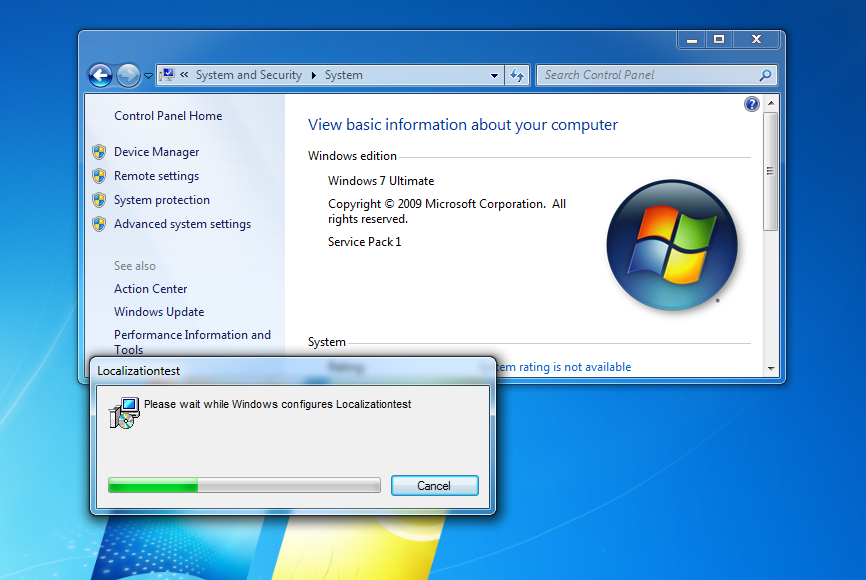Click the shield icon beside Remote settings
The height and width of the screenshot is (580, 866).
pos(99,176)
